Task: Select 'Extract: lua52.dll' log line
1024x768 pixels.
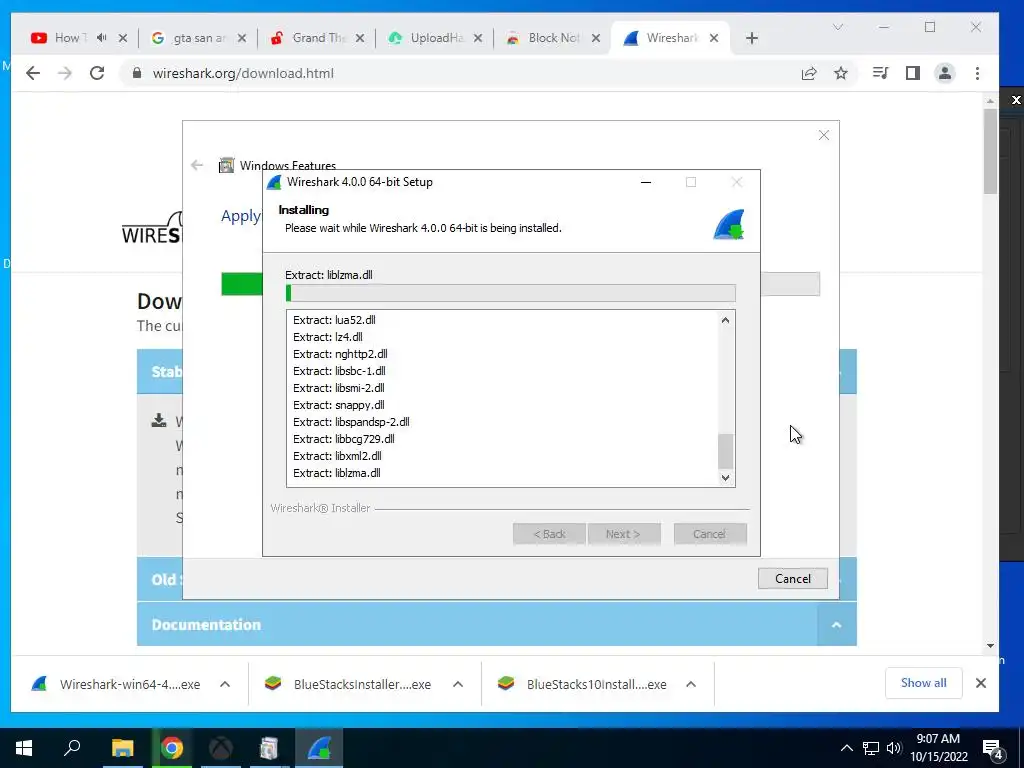Action: pos(334,320)
